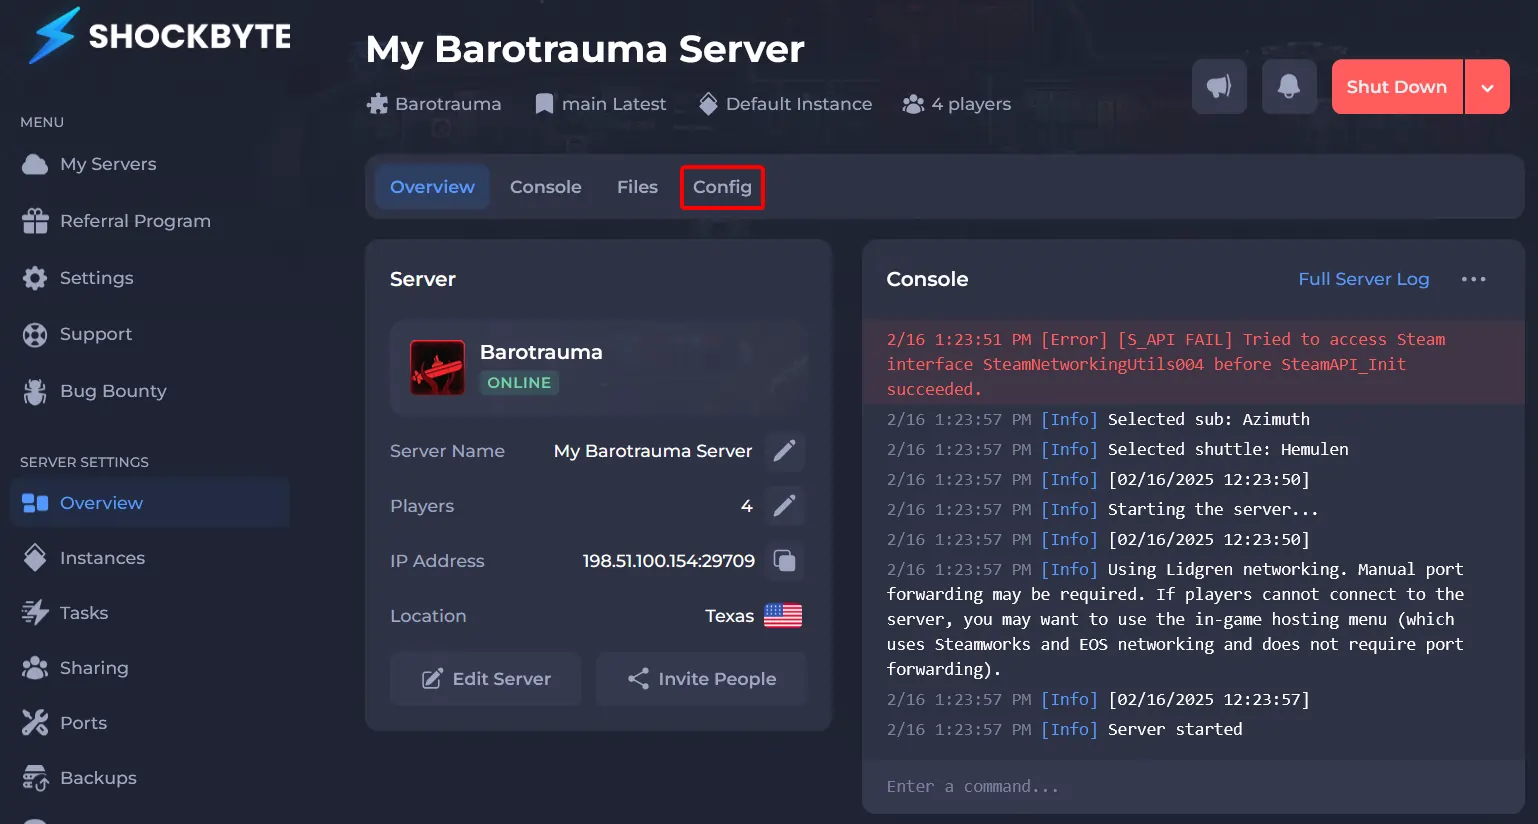Open the Full Server Log link
This screenshot has width=1538, height=824.
pos(1363,279)
